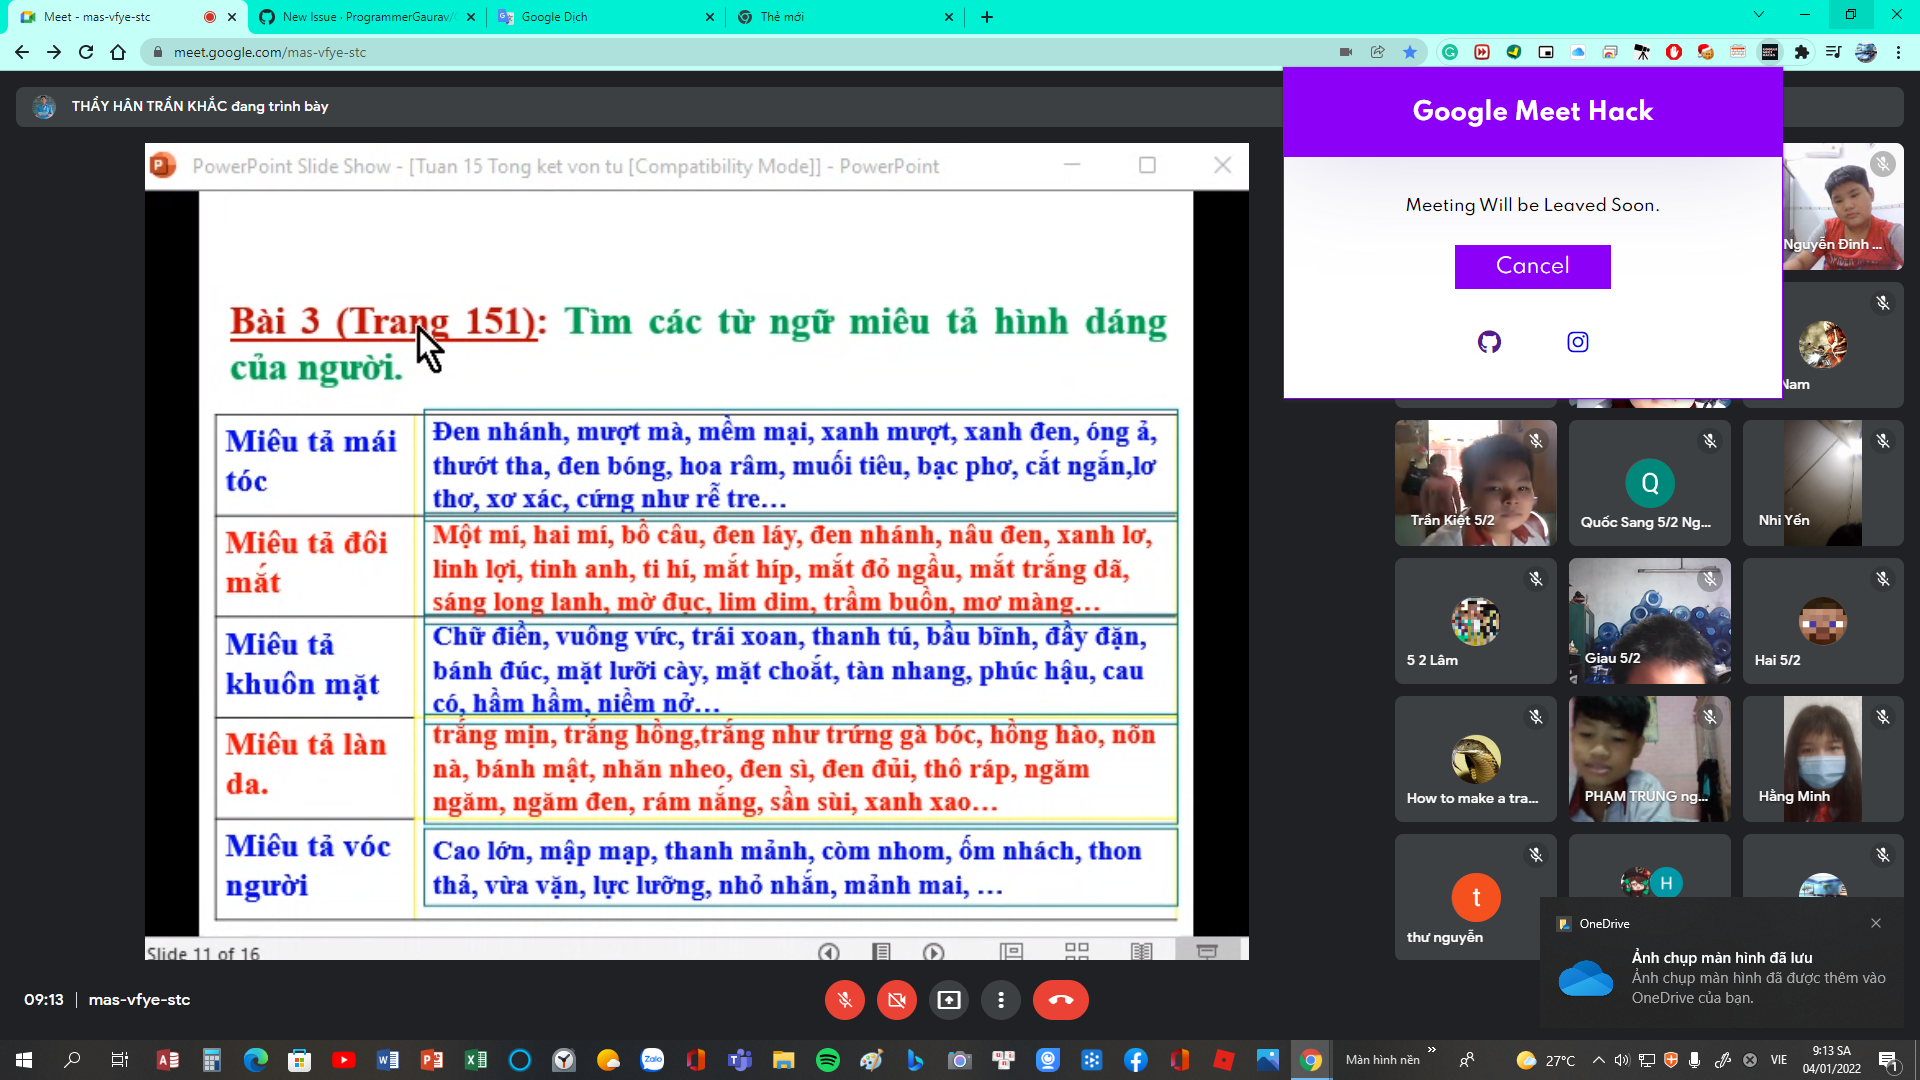This screenshot has width=1920, height=1080.
Task: Click the address bar URL field
Action: (700, 52)
